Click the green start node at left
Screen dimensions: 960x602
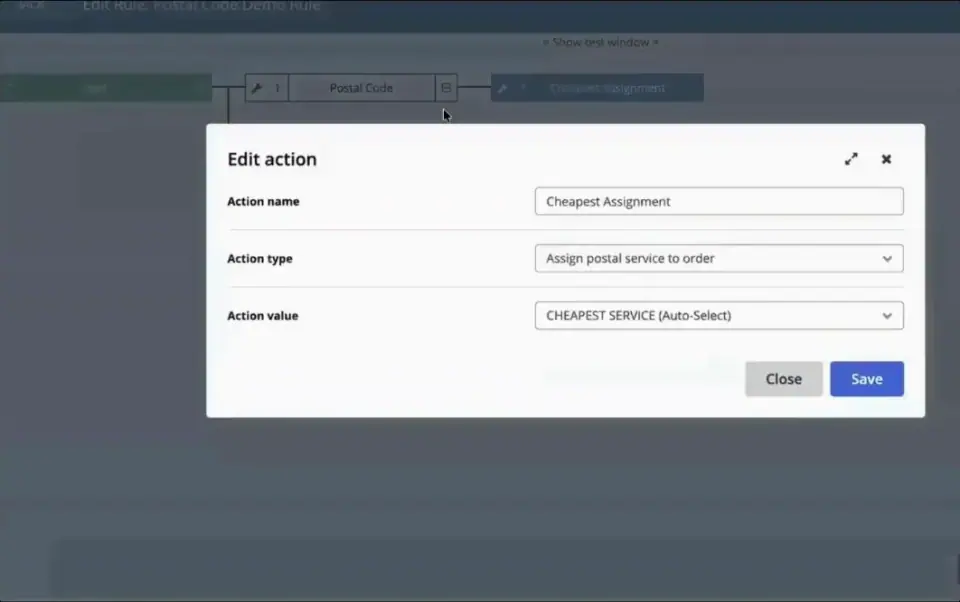pos(105,88)
